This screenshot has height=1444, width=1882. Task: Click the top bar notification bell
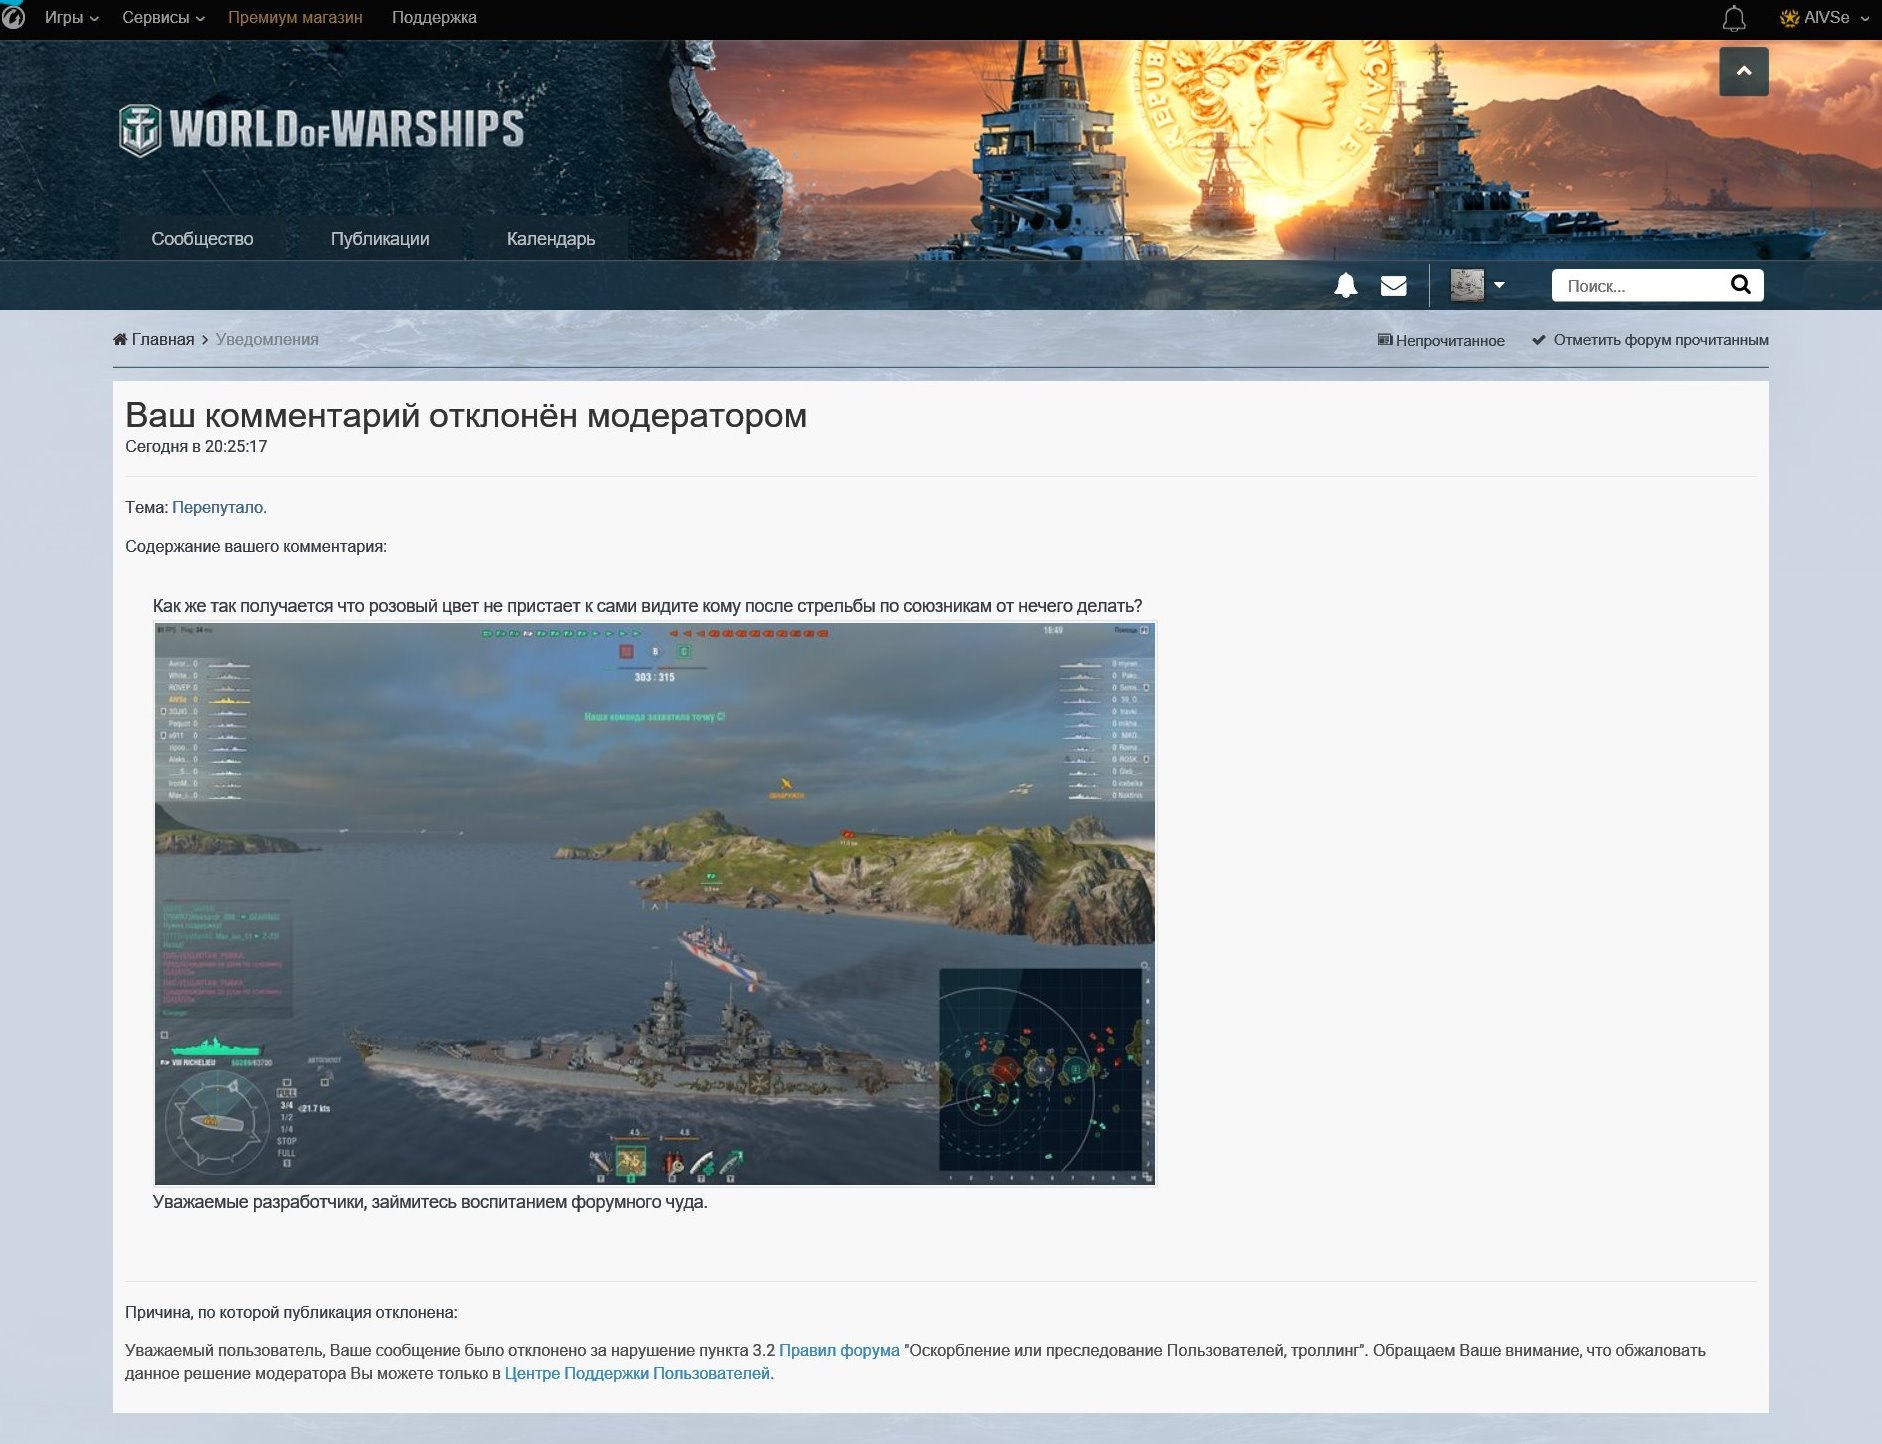(x=1734, y=18)
